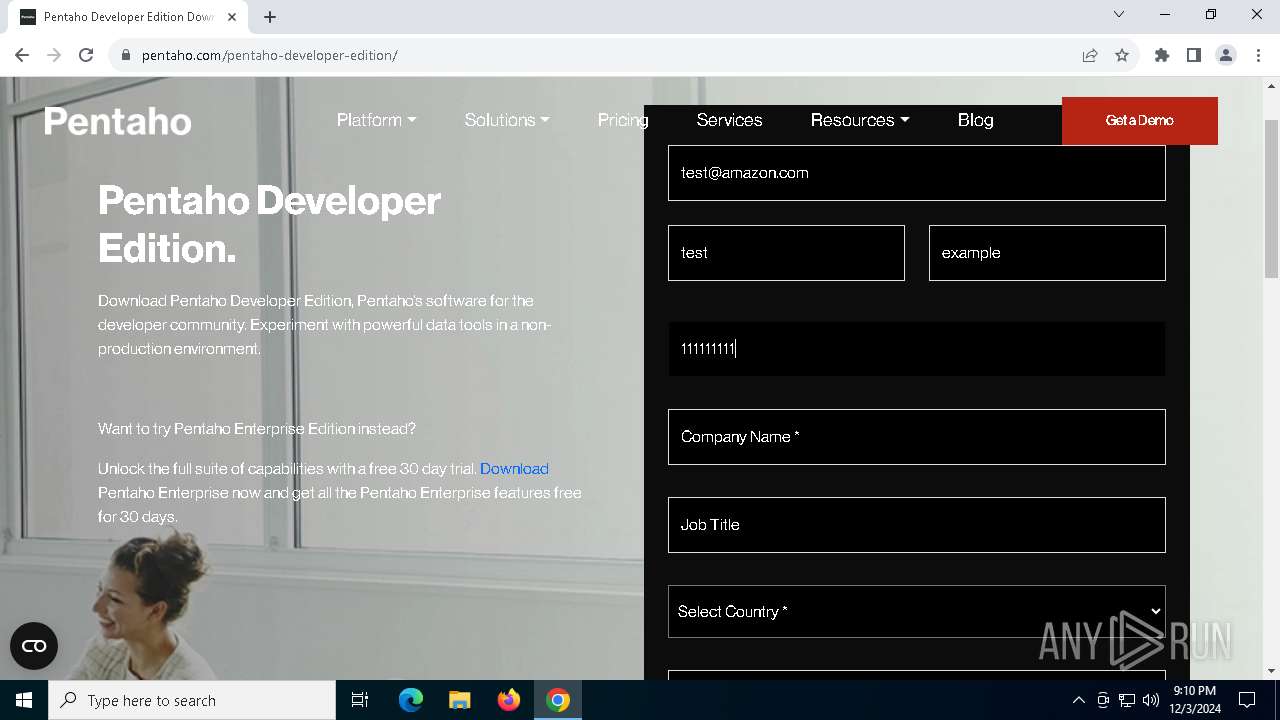Click the taskbar search box

(x=192, y=700)
